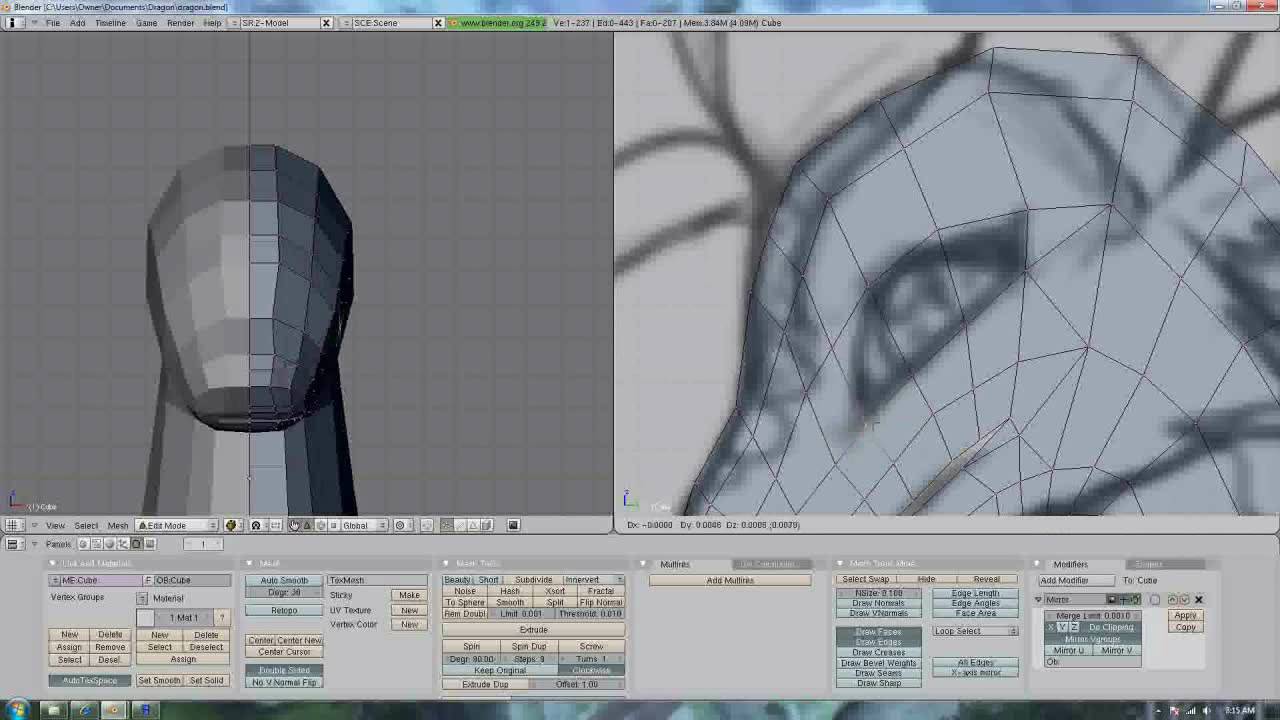Select the Logic context icon in Panels

click(83, 544)
